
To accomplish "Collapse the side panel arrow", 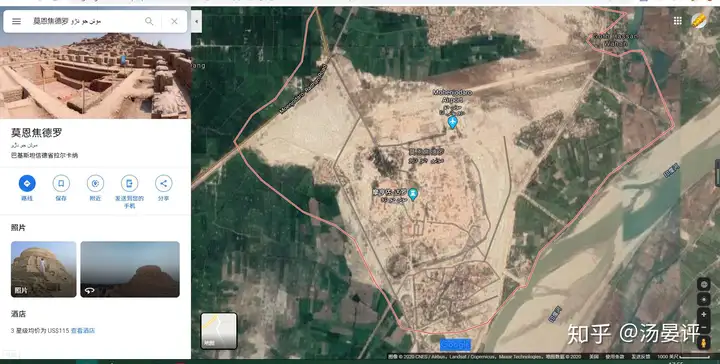I will pos(197,22).
